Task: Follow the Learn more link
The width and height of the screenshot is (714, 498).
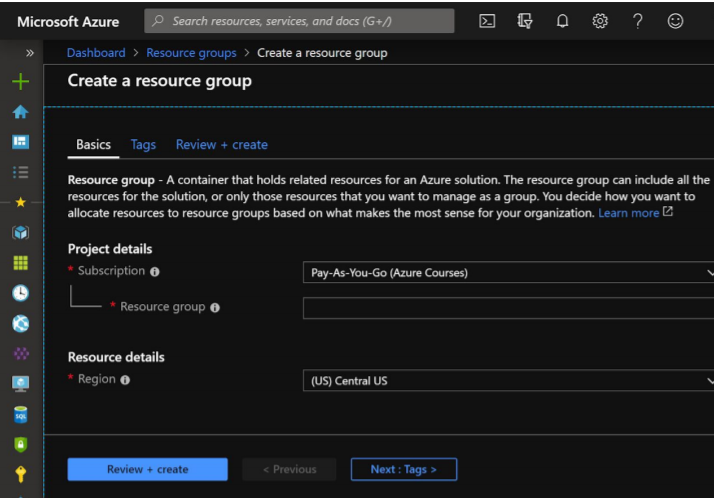Action: point(628,214)
